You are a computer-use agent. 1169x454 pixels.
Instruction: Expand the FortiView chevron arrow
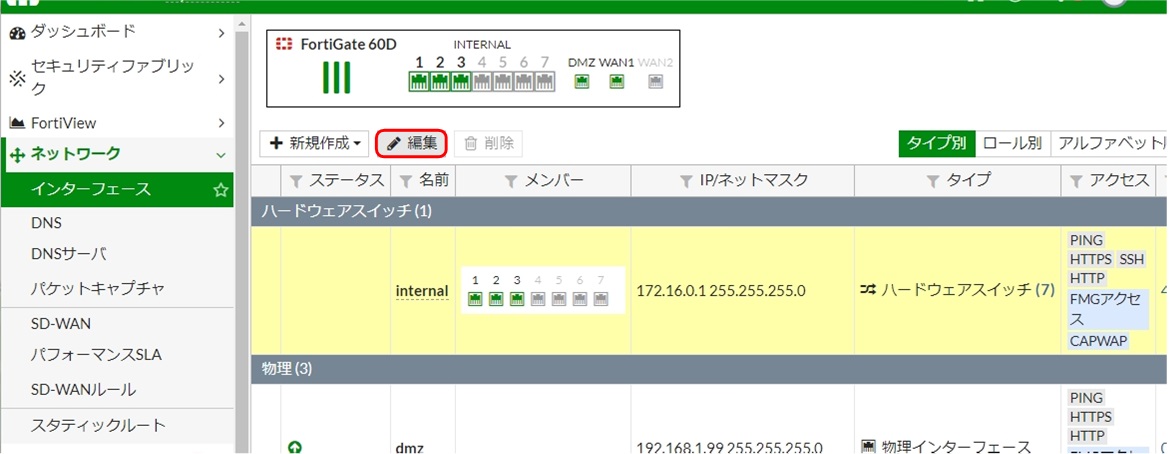[221, 123]
